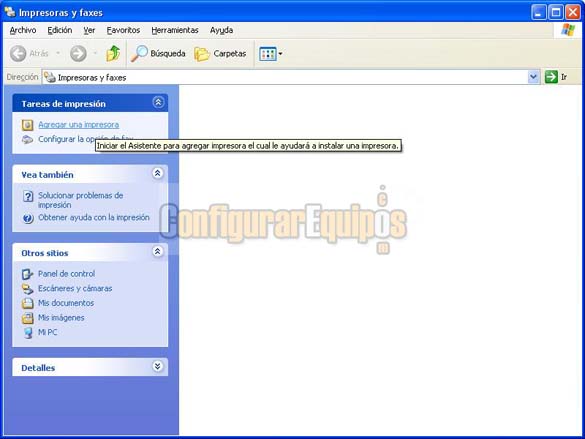This screenshot has height=439, width=585.
Task: Open the forward history dropdown arrow
Action: click(x=95, y=53)
